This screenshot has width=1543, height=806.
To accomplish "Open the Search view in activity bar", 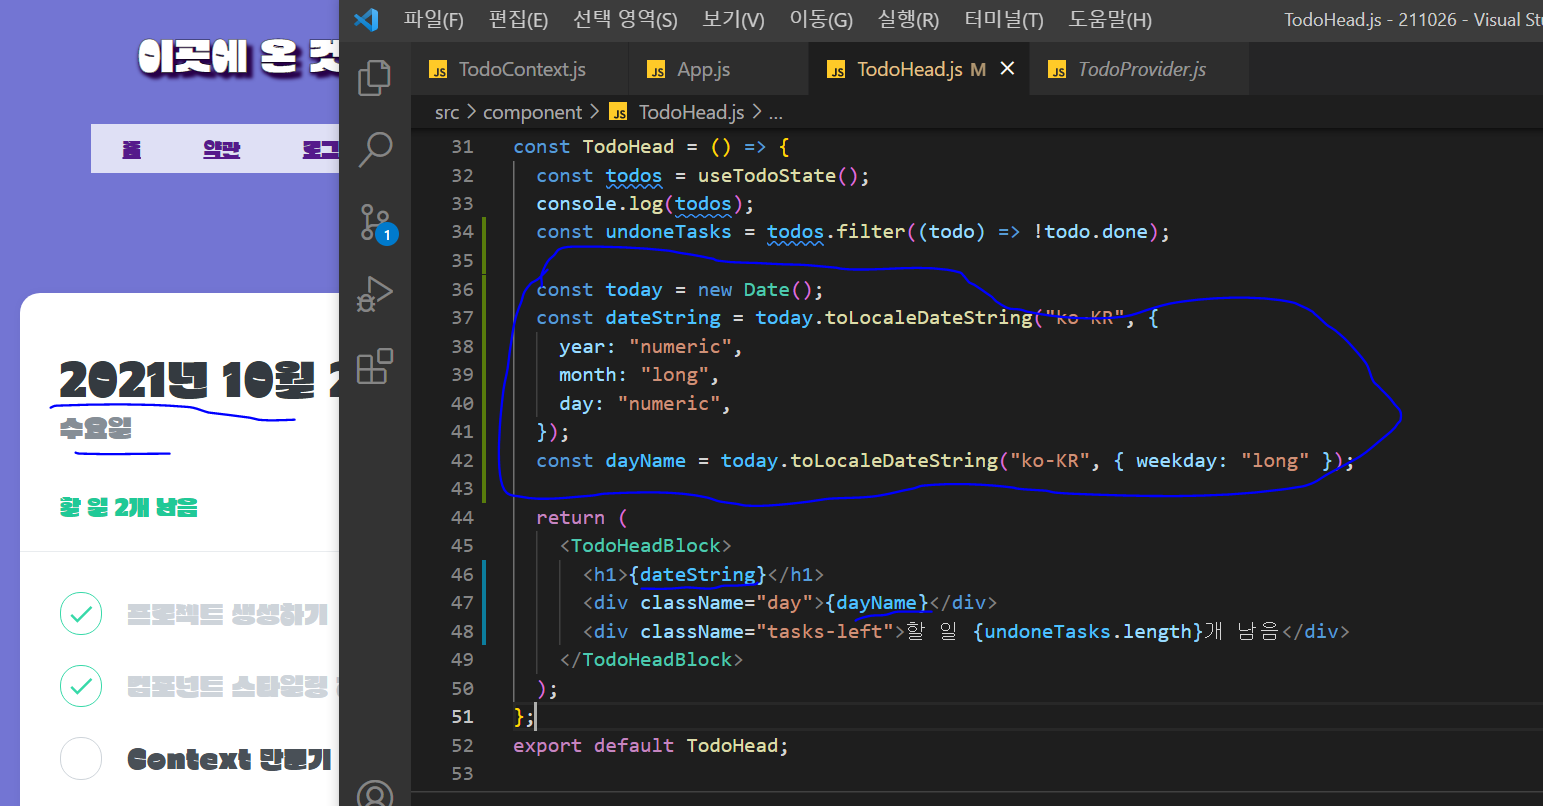I will (x=375, y=149).
